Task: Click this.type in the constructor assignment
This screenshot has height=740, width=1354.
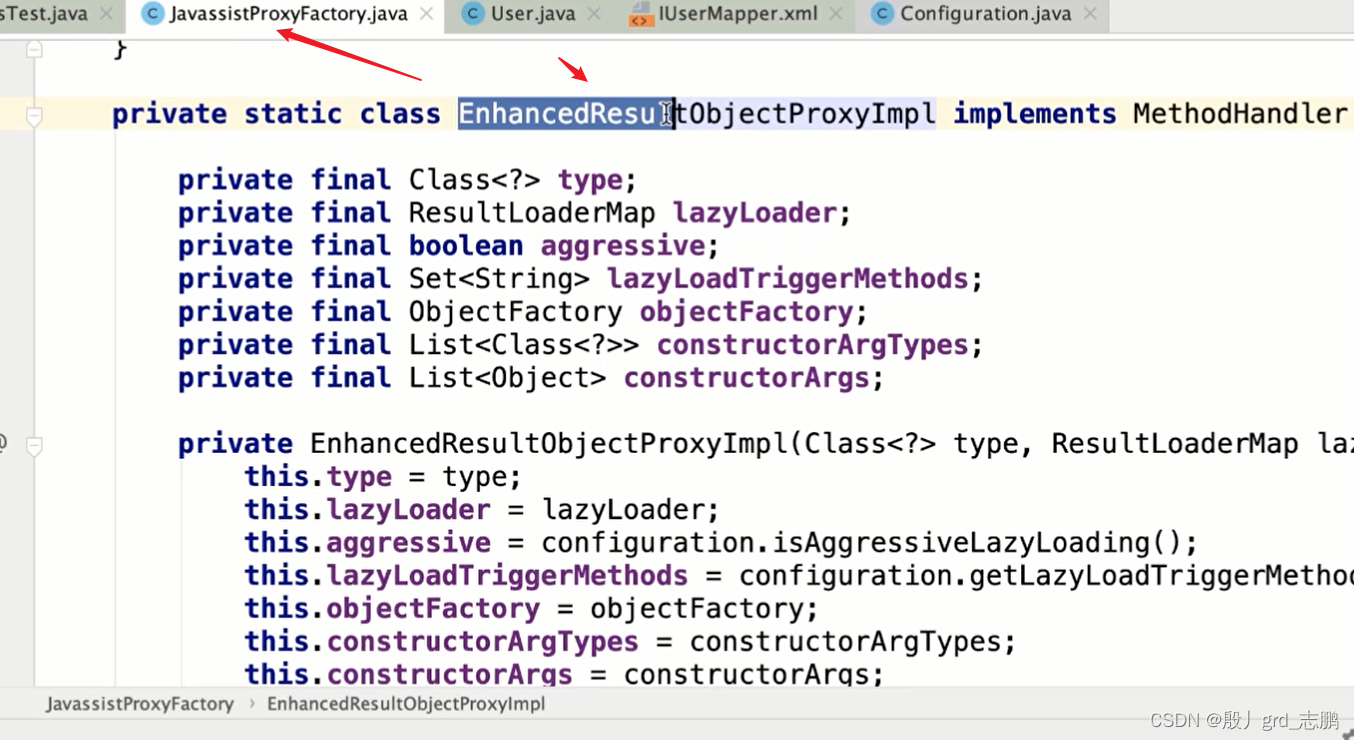Action: coord(318,477)
